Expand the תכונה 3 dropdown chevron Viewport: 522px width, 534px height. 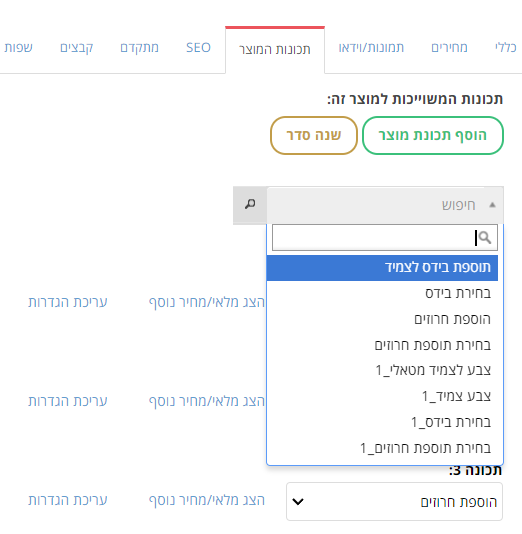[x=298, y=501]
